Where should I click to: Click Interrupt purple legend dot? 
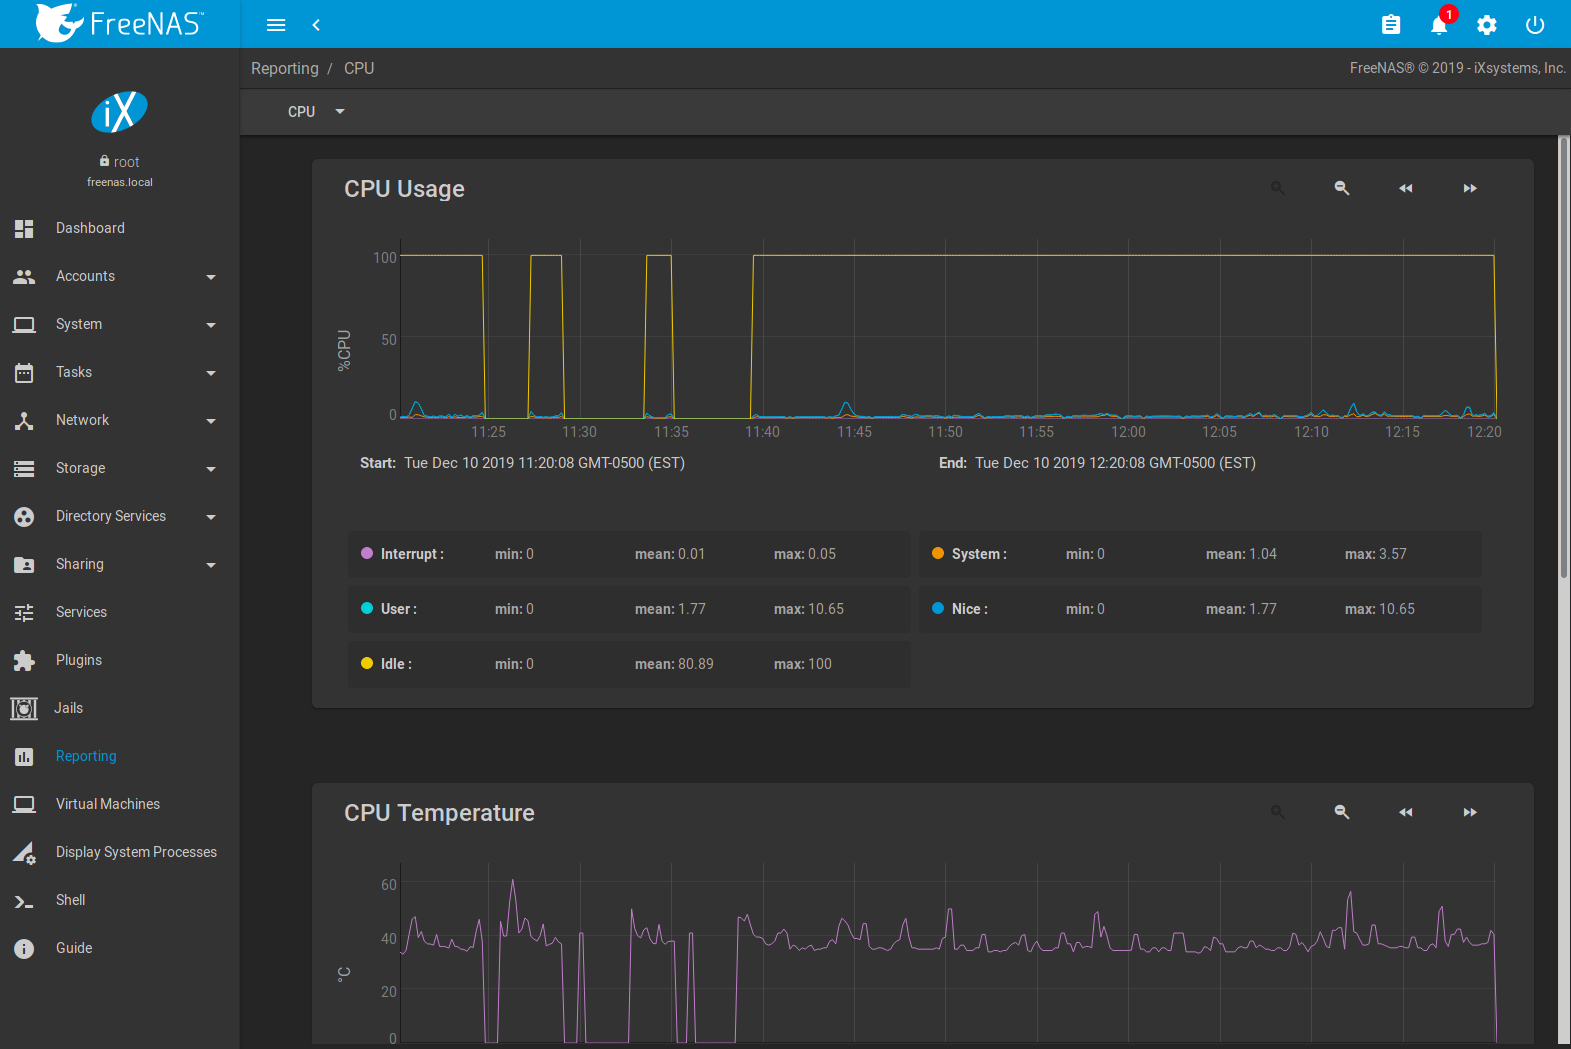point(367,553)
